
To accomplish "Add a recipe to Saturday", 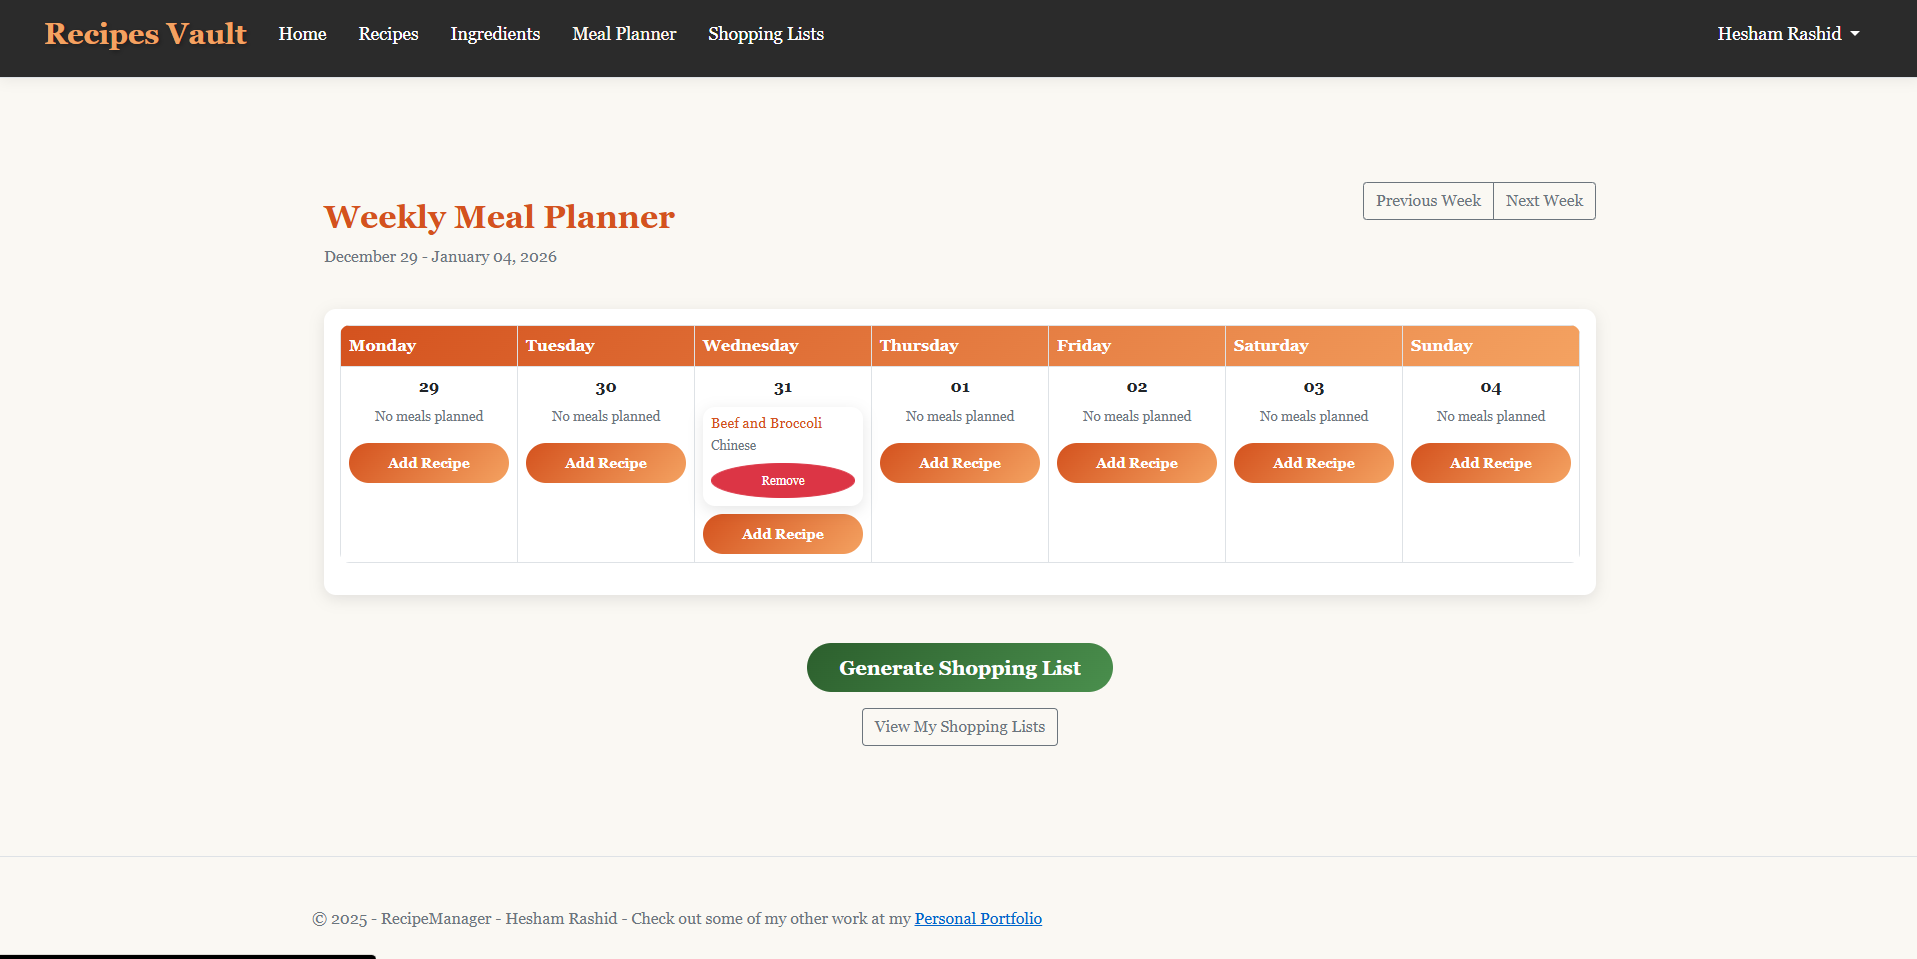I will click(x=1313, y=462).
